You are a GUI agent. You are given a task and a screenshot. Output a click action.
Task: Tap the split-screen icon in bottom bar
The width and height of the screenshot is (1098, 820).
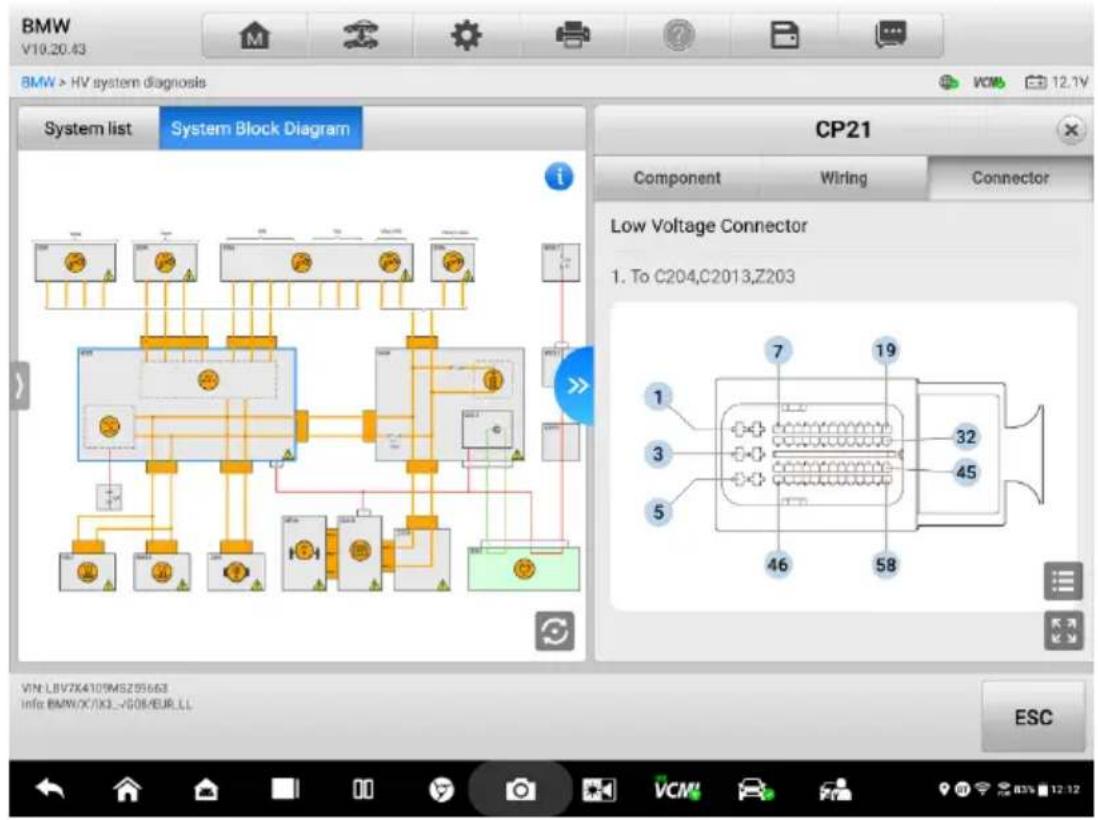click(363, 790)
